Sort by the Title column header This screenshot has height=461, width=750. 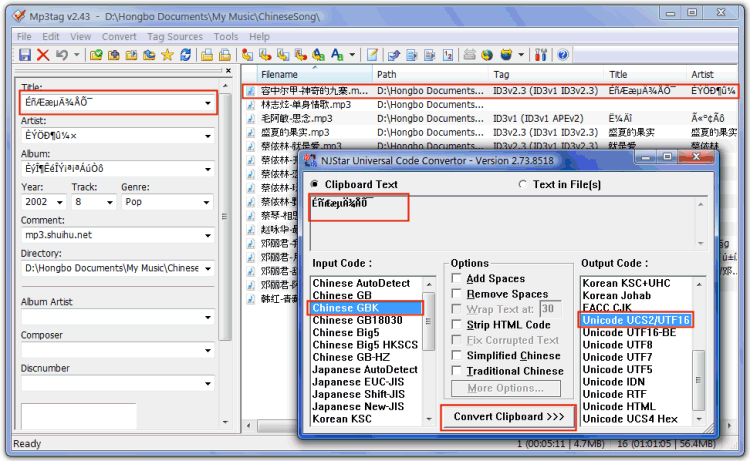pyautogui.click(x=644, y=74)
